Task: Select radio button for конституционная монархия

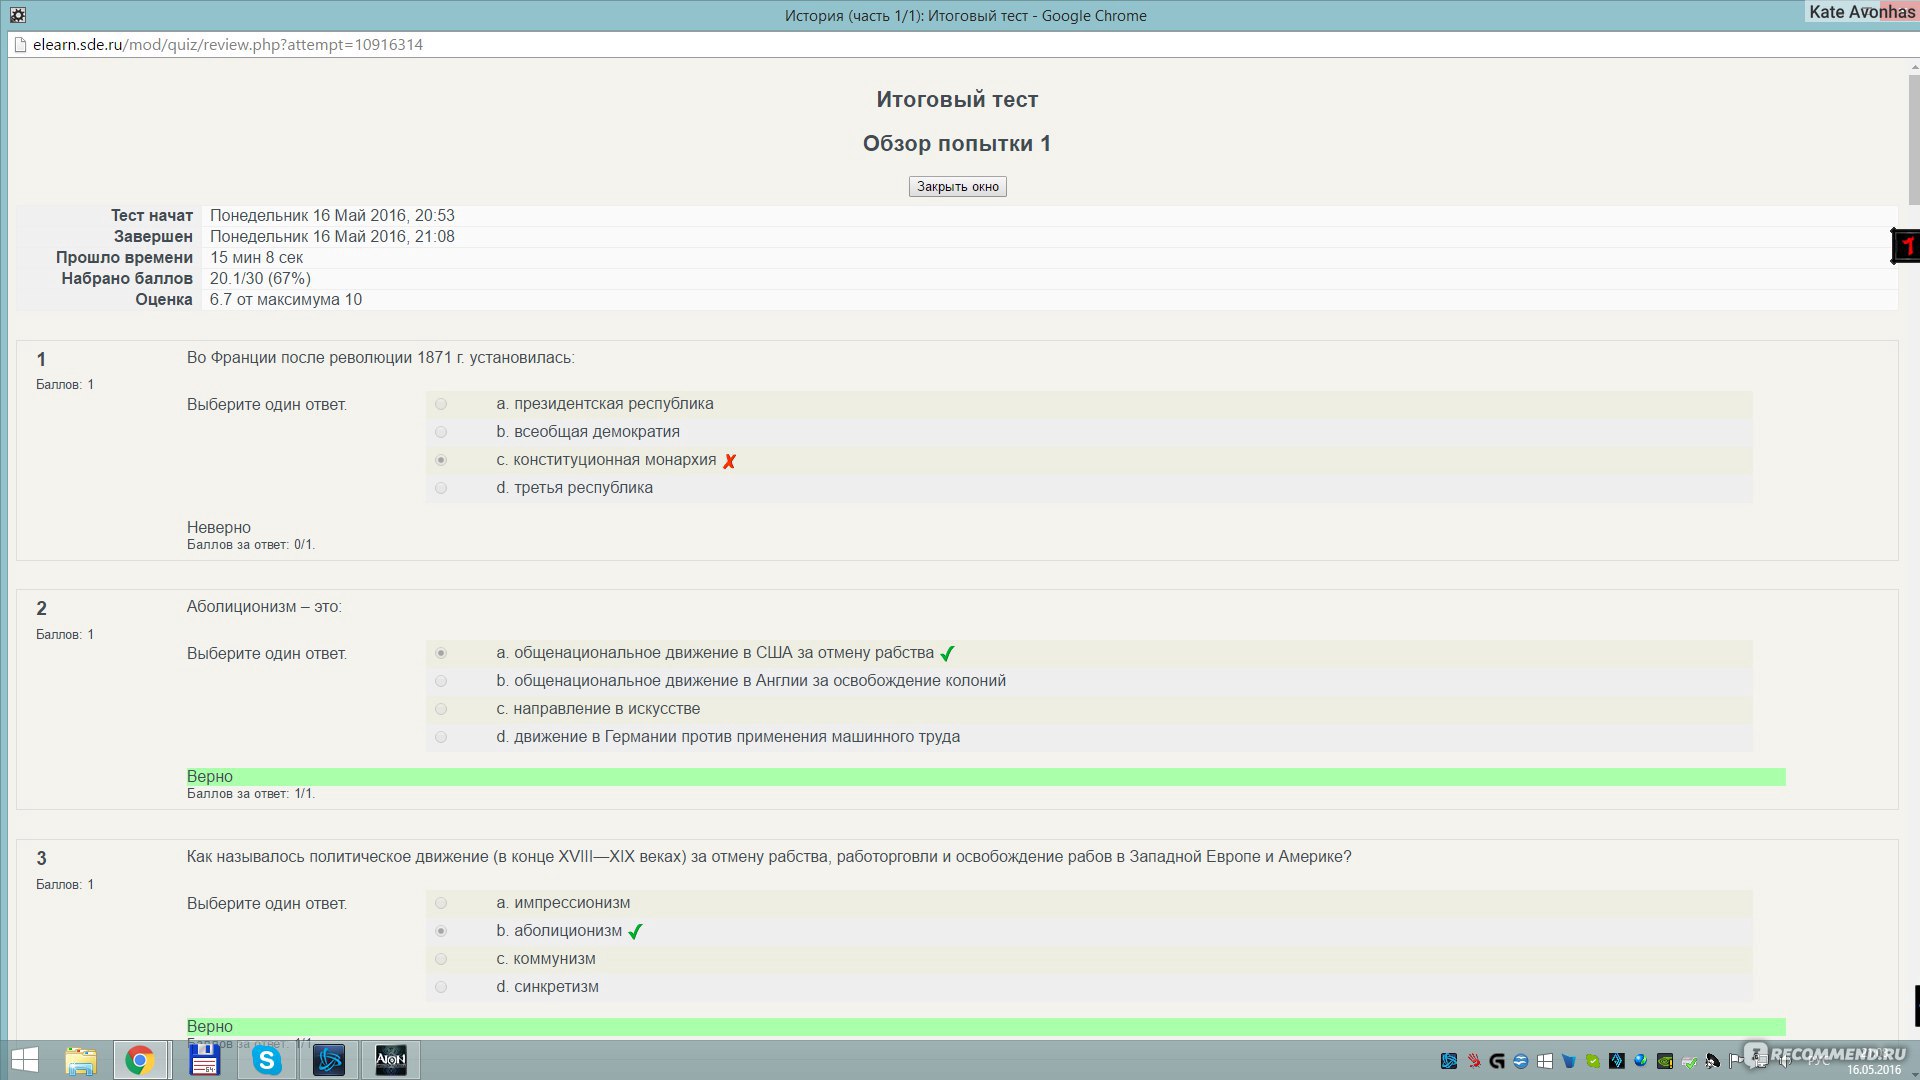Action: pyautogui.click(x=441, y=460)
